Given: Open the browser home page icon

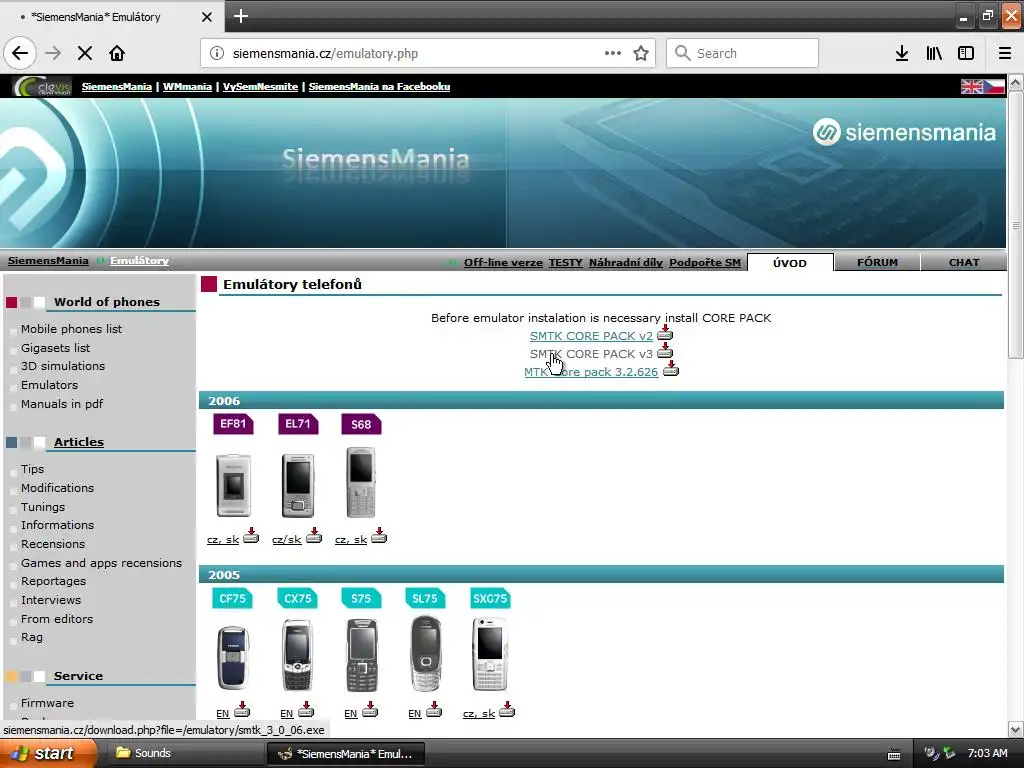Looking at the screenshot, I should pos(117,54).
